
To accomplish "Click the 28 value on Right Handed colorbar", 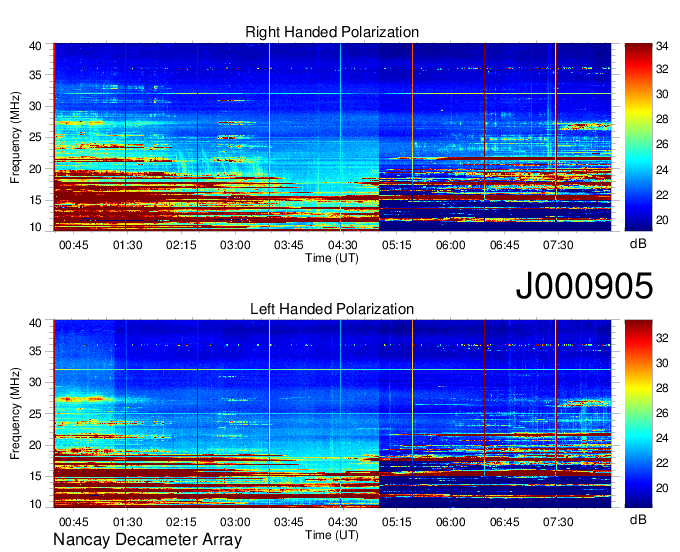I will pos(662,119).
